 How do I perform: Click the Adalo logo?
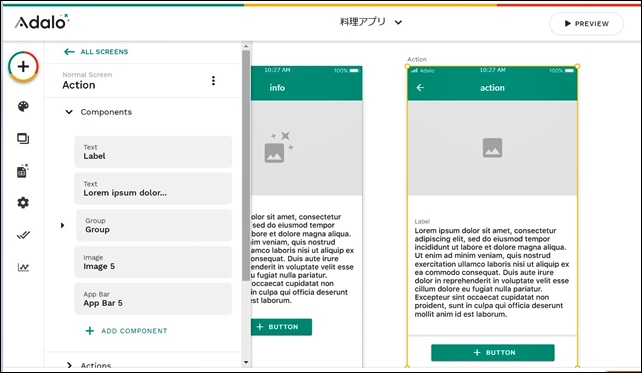42,22
